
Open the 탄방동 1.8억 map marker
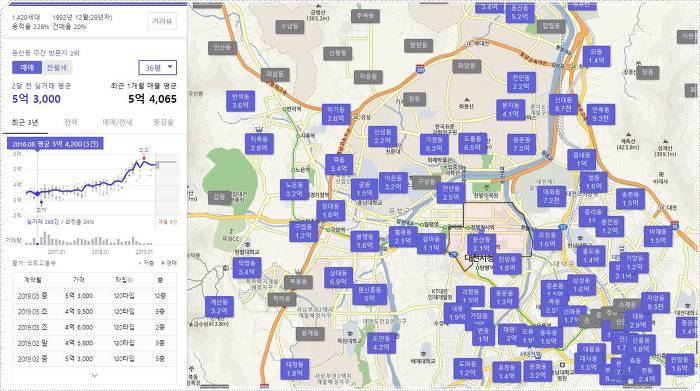click(507, 263)
